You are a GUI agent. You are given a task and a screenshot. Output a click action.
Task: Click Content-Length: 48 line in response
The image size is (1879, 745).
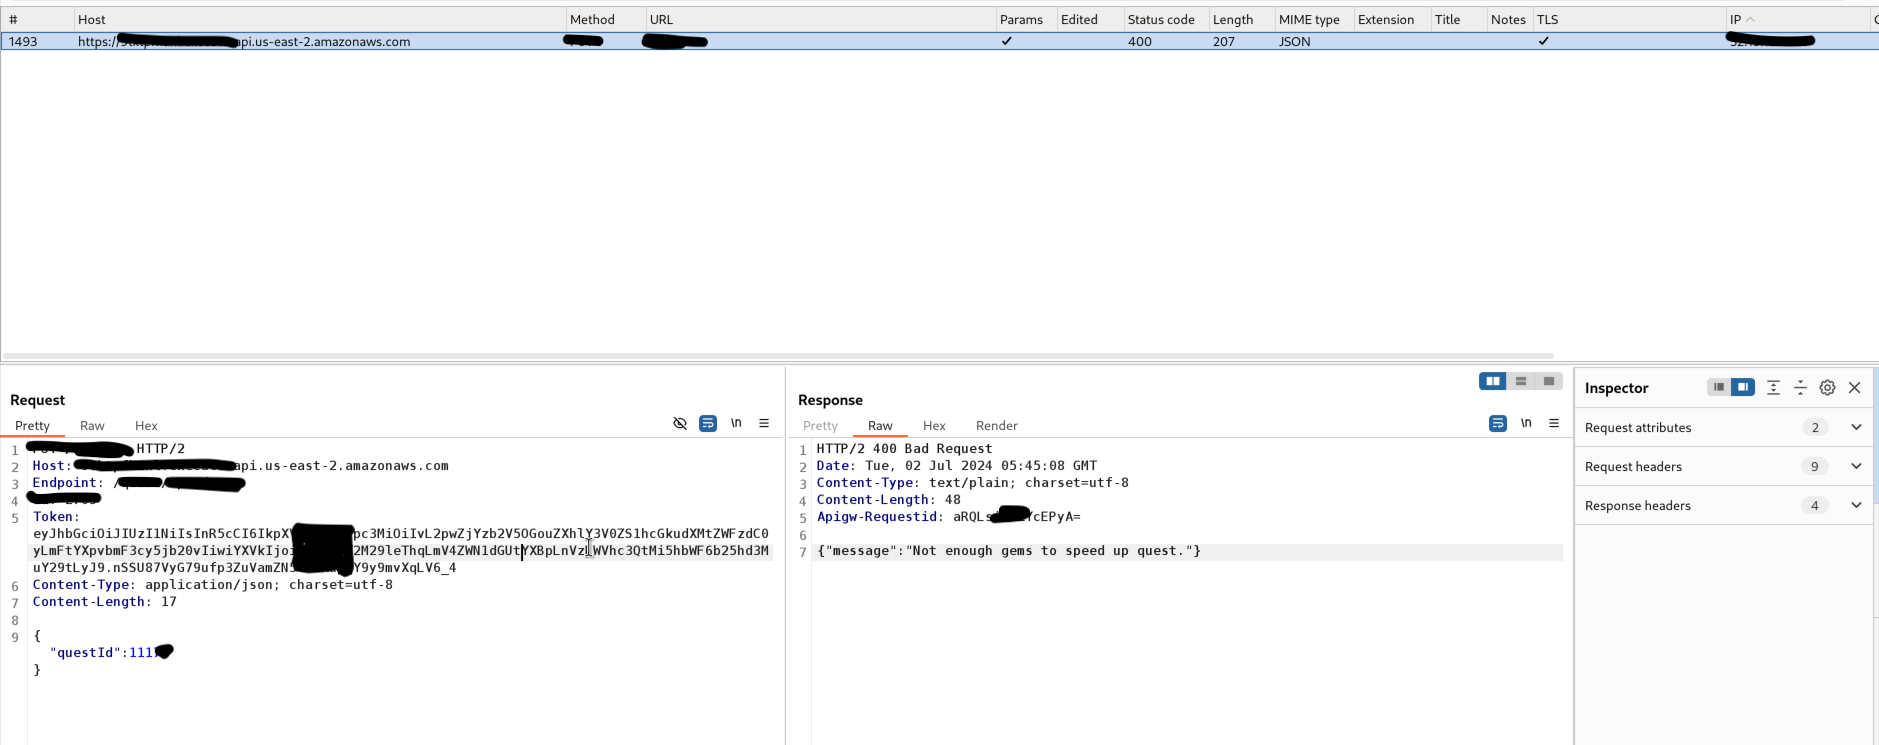(889, 499)
